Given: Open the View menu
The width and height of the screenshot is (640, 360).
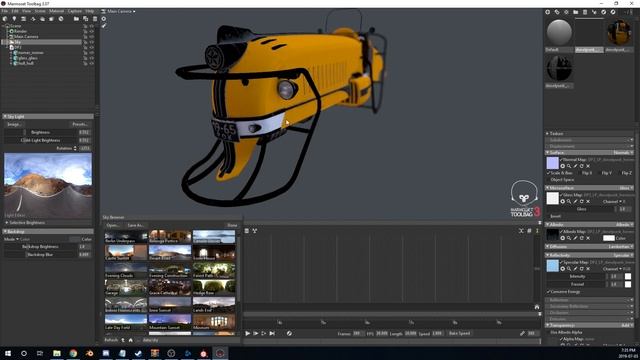Looking at the screenshot, I should [x=26, y=11].
